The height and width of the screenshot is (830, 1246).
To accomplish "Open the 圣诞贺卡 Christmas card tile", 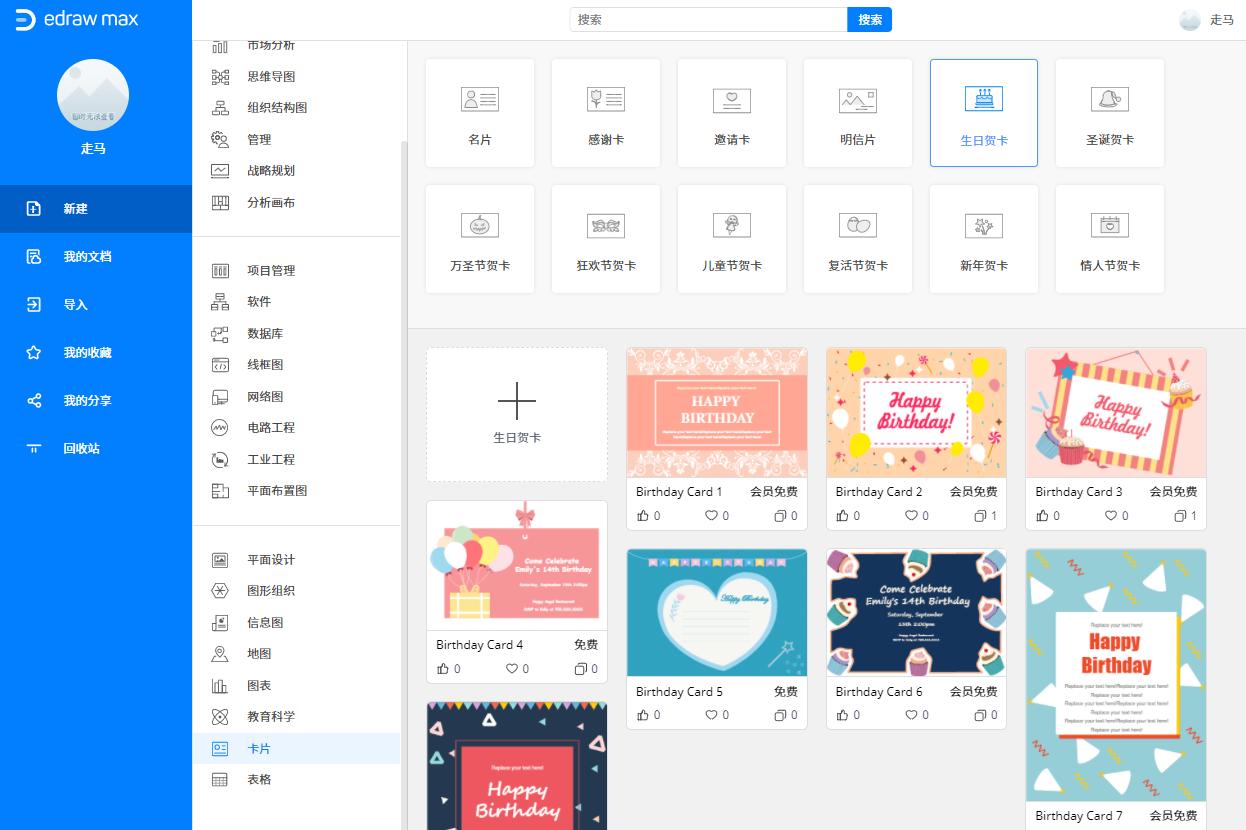I will pos(1110,112).
